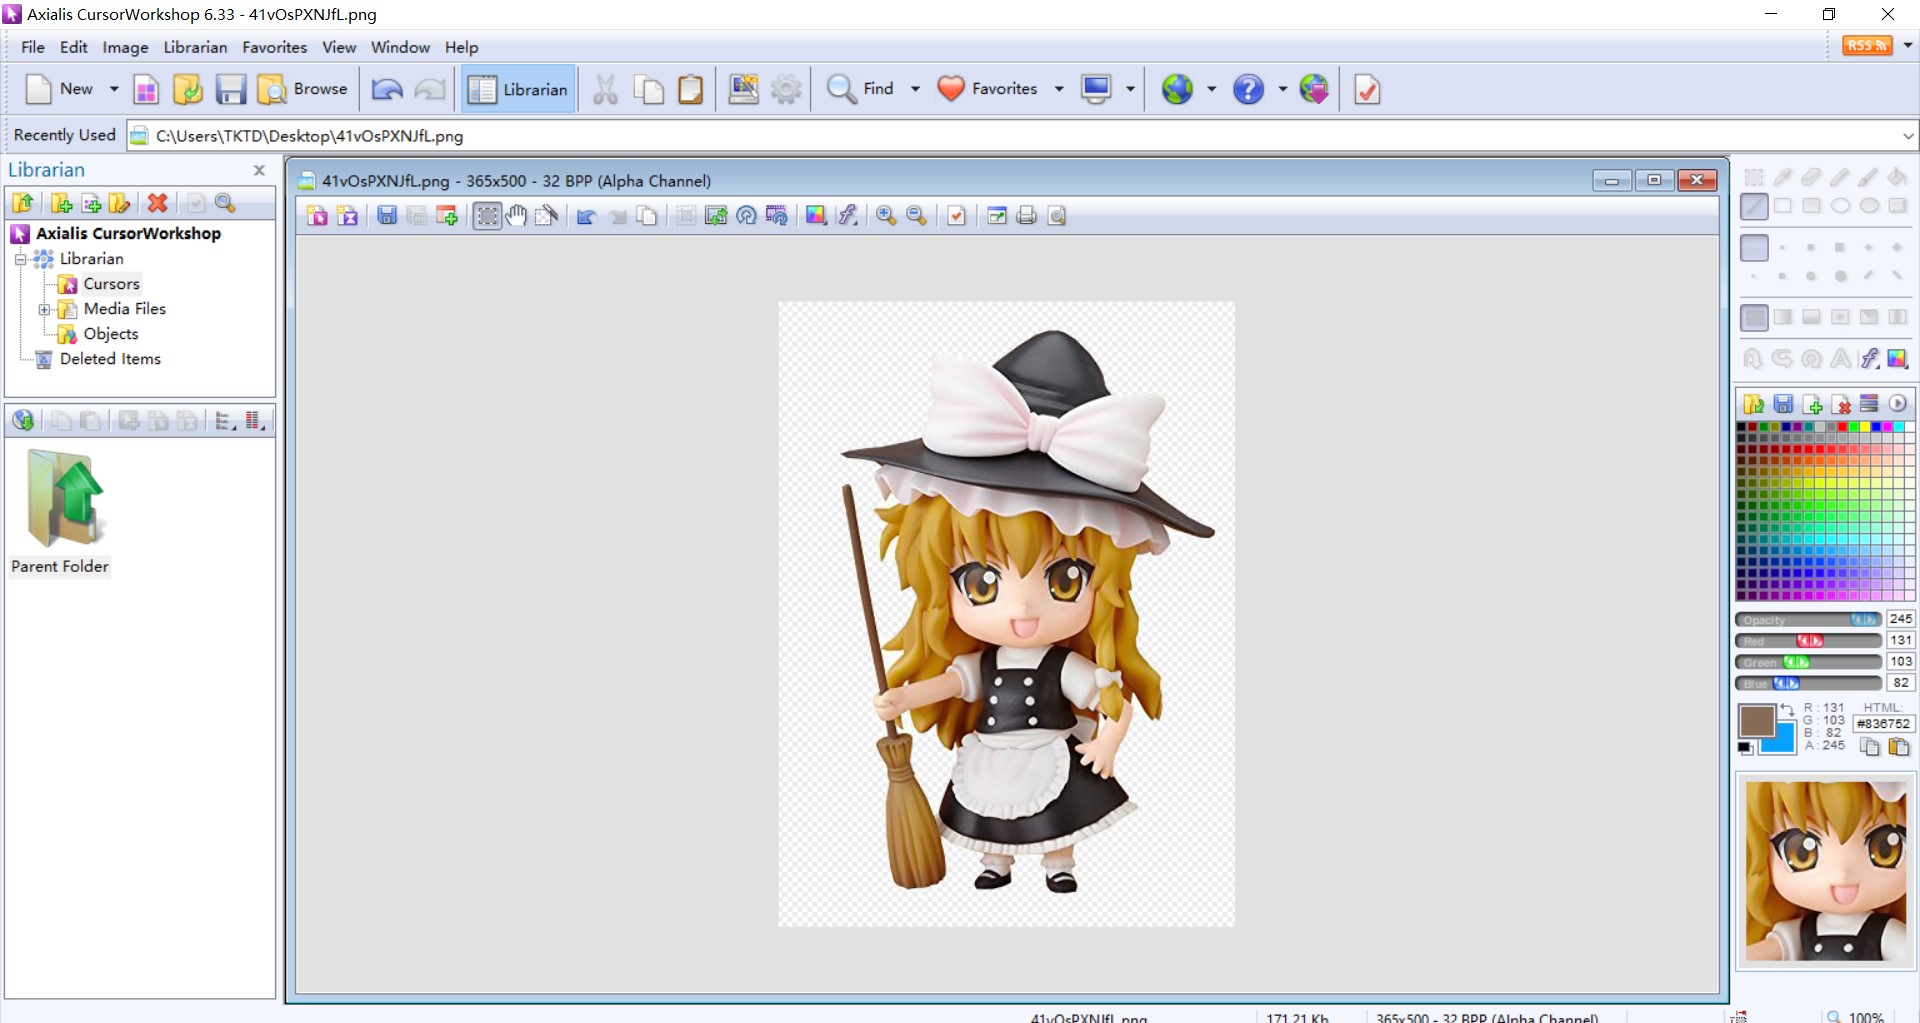The image size is (1920, 1023).
Task: Select the Pipette color picker tool
Action: coord(1782,177)
